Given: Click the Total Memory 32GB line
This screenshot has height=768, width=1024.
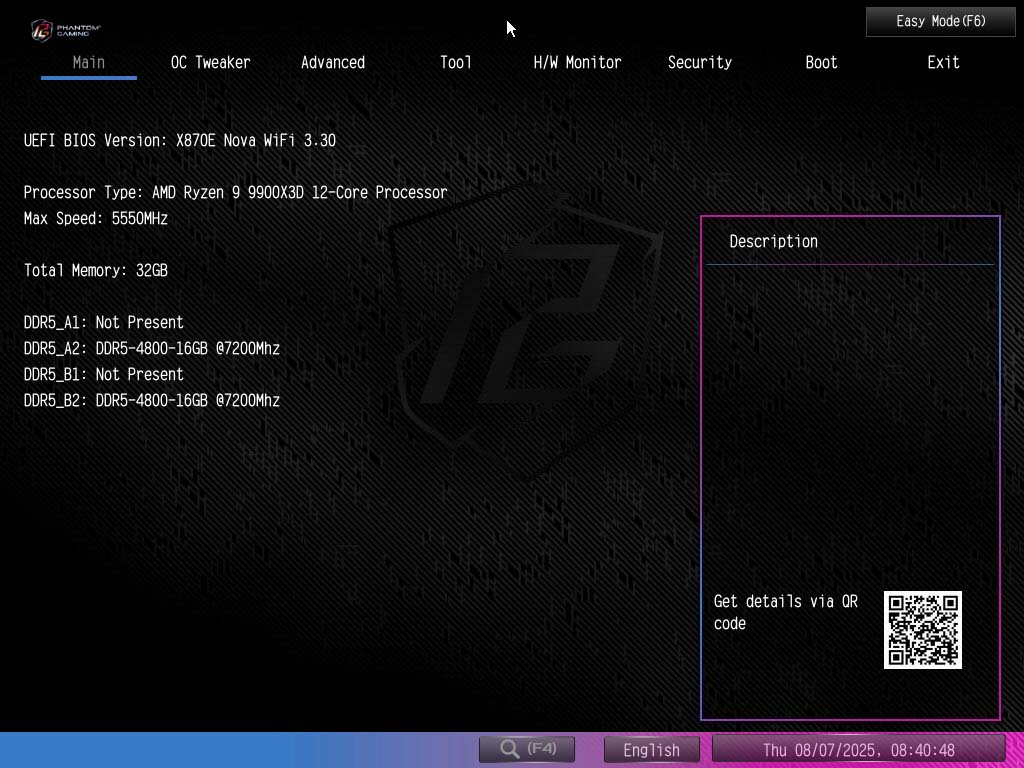Looking at the screenshot, I should (x=95, y=270).
